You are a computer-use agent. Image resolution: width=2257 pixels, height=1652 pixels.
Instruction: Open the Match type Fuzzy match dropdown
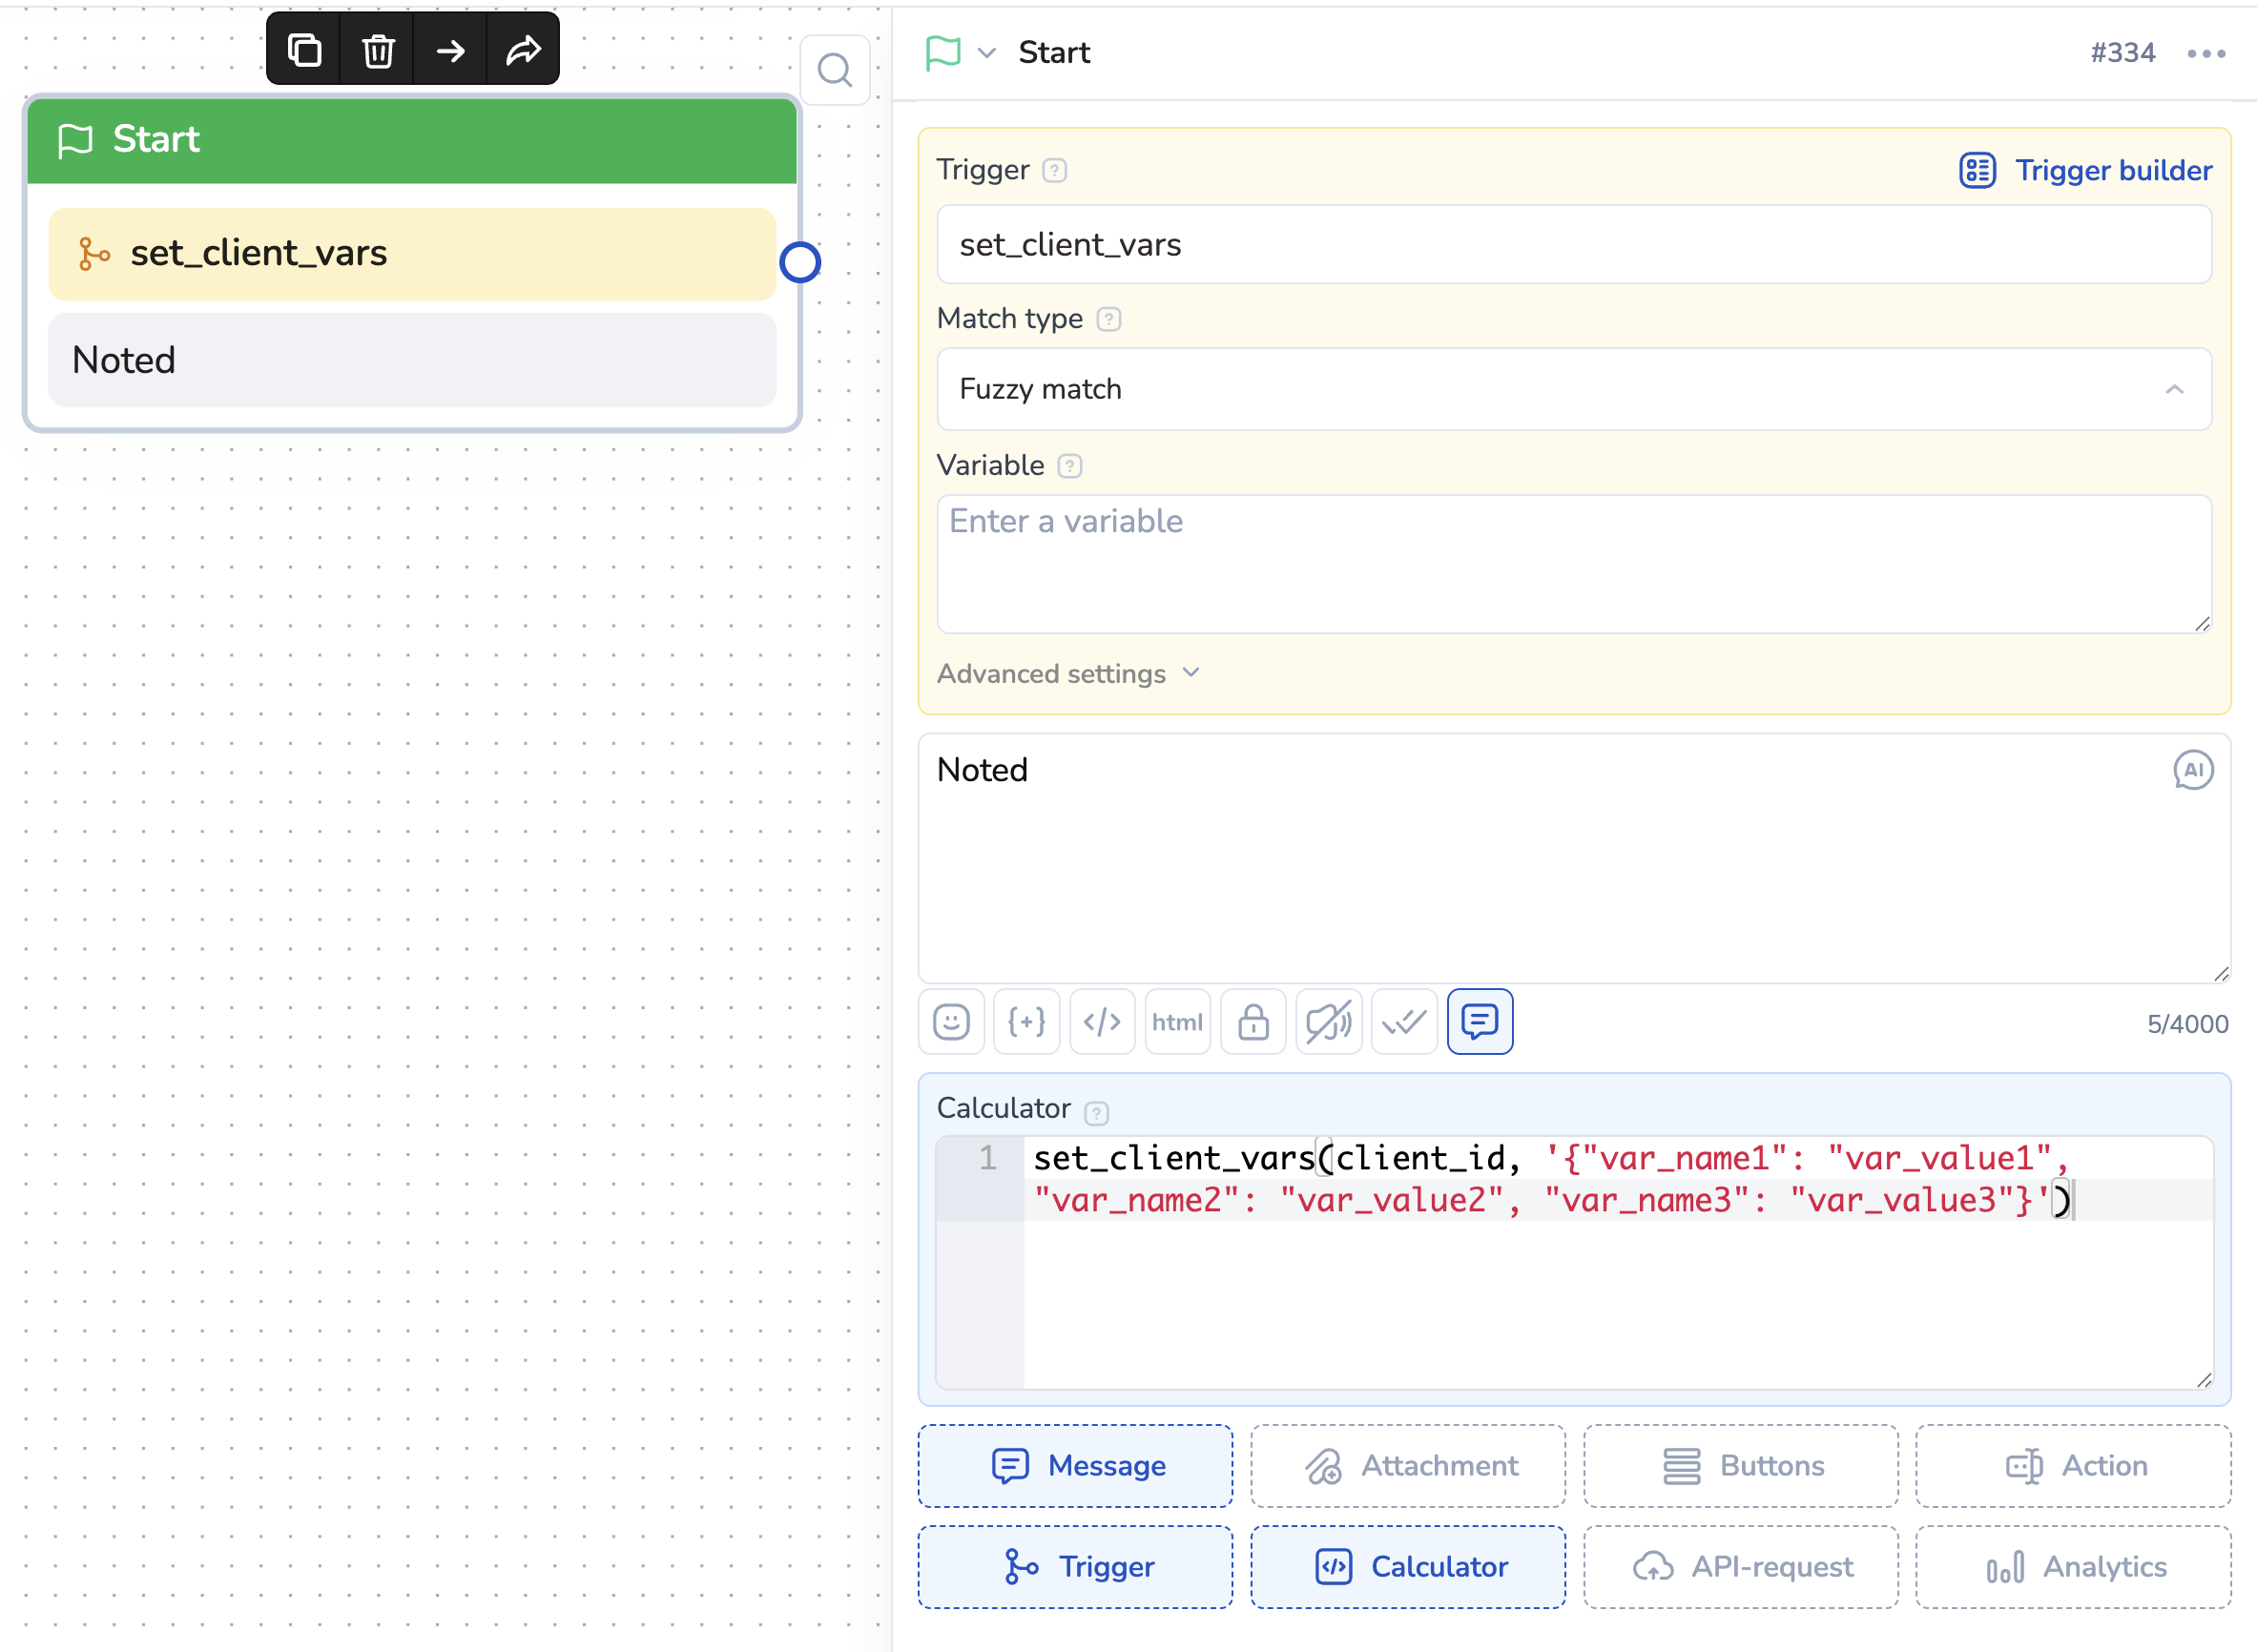coord(1573,389)
